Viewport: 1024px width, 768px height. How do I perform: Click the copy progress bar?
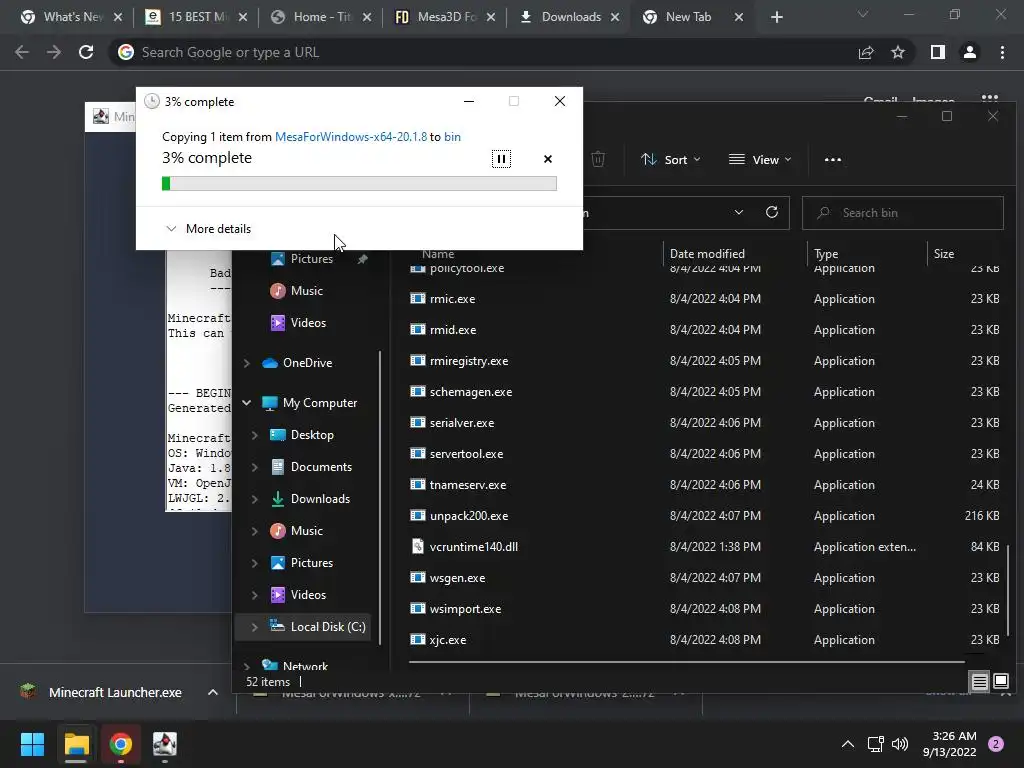(x=359, y=184)
